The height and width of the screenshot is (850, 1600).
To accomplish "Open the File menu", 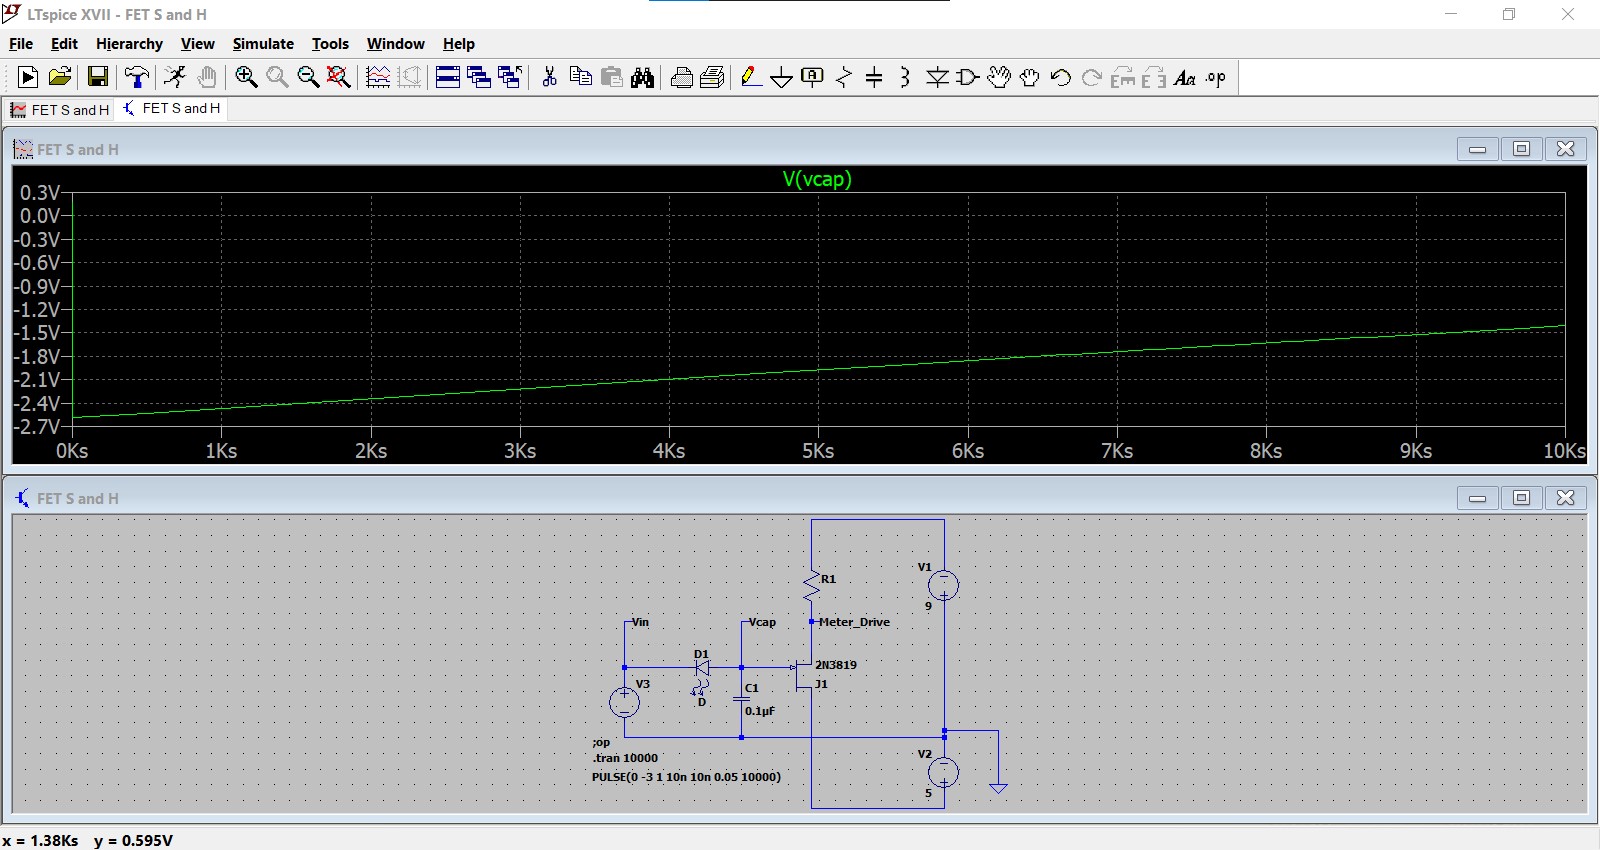I will (x=21, y=44).
